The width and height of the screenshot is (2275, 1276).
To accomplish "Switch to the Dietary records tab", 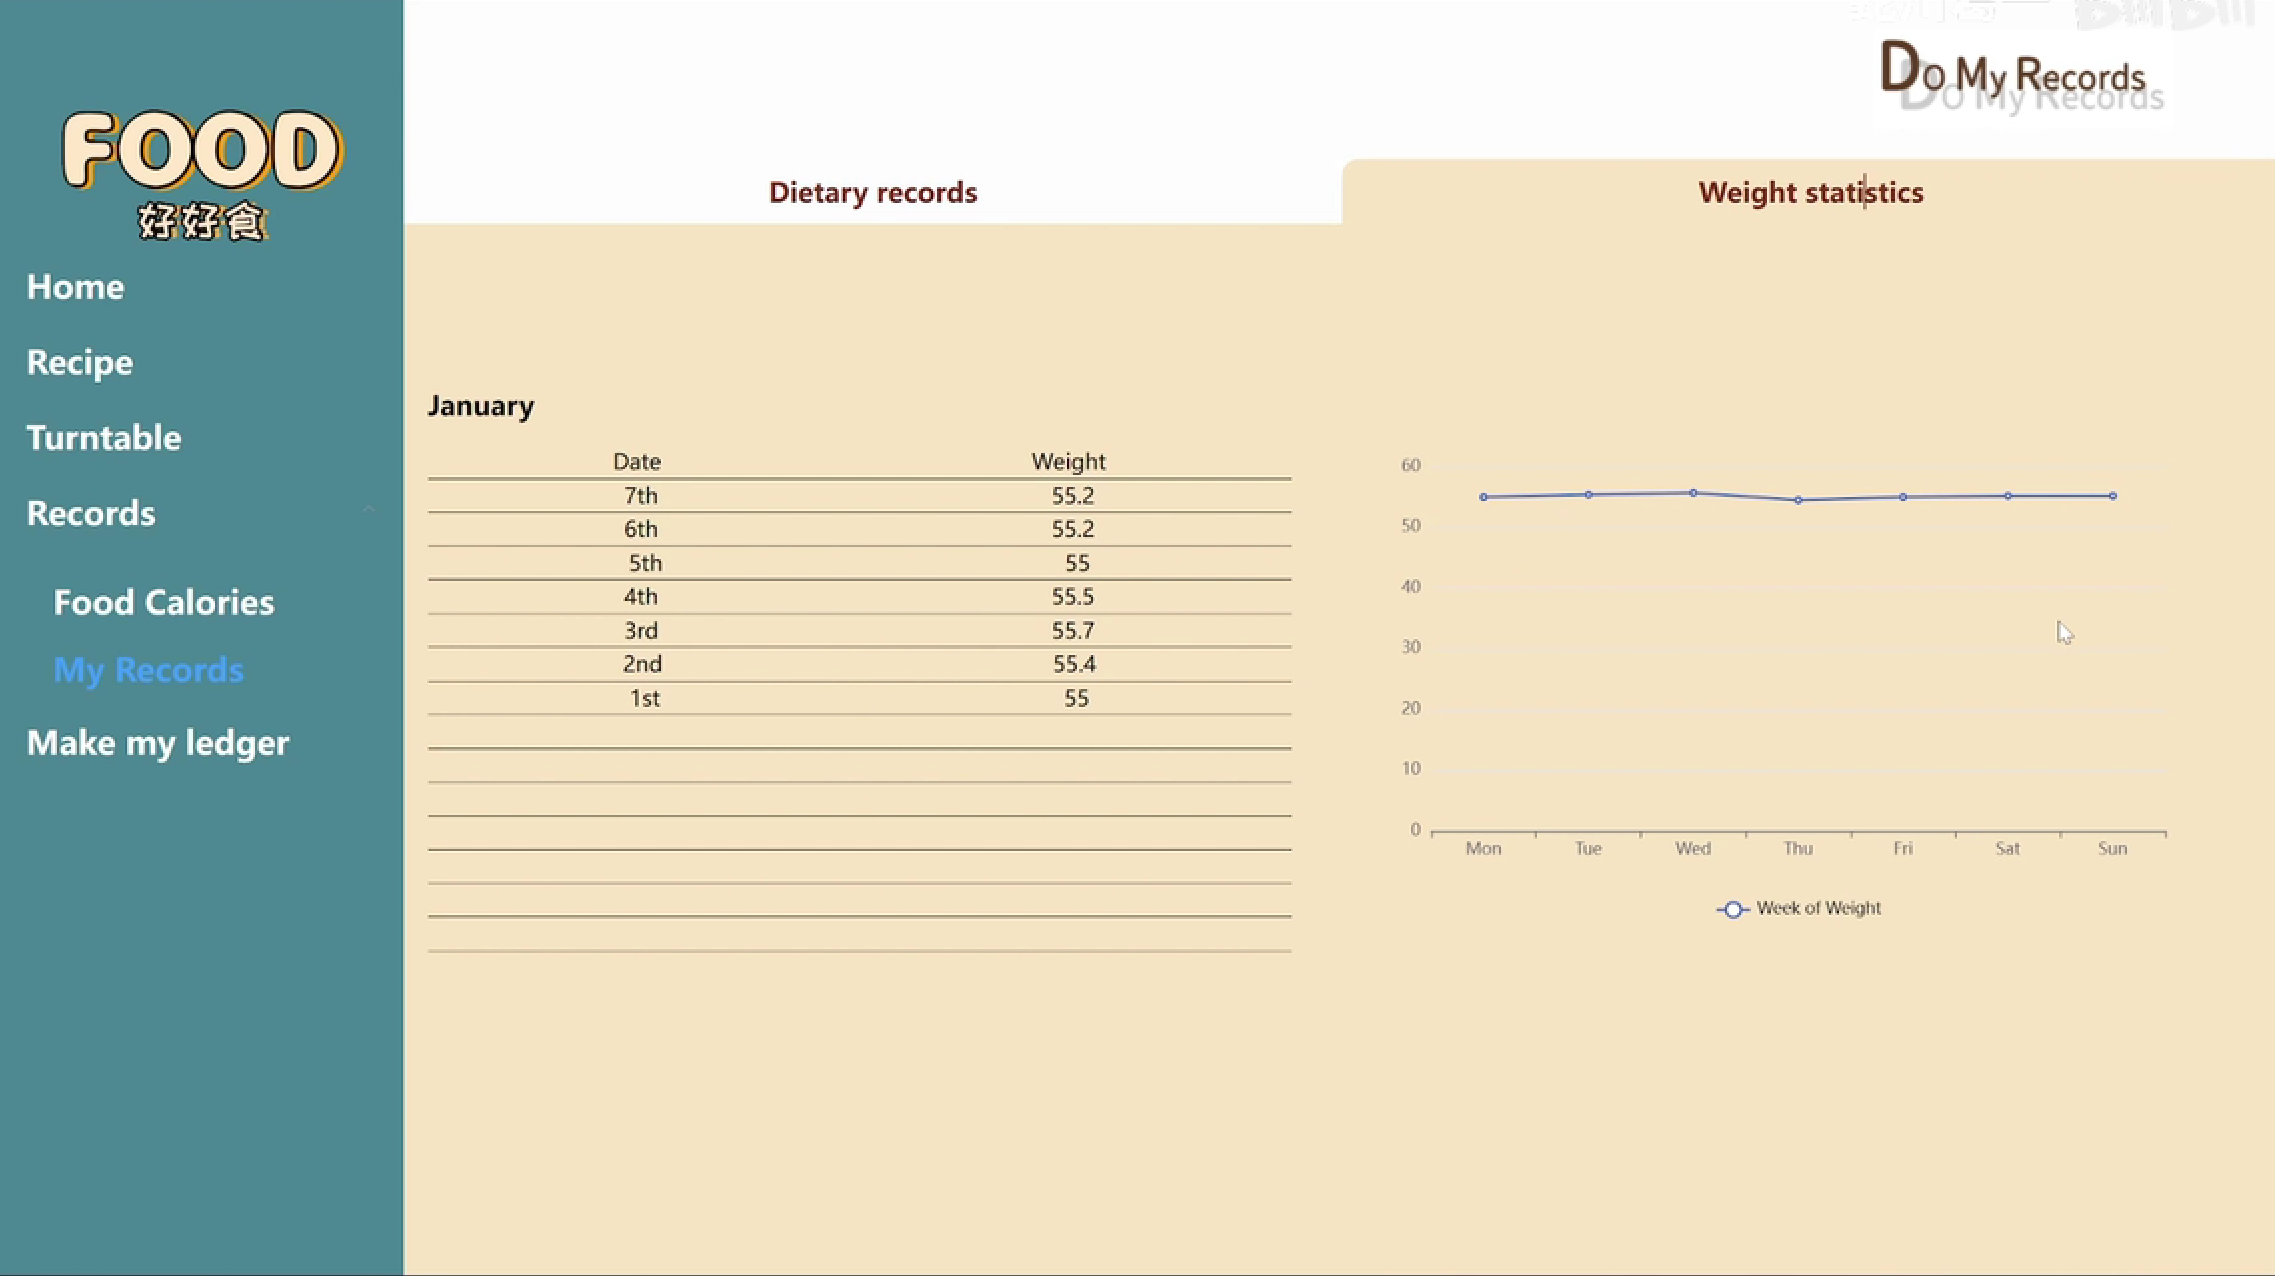I will (x=872, y=192).
